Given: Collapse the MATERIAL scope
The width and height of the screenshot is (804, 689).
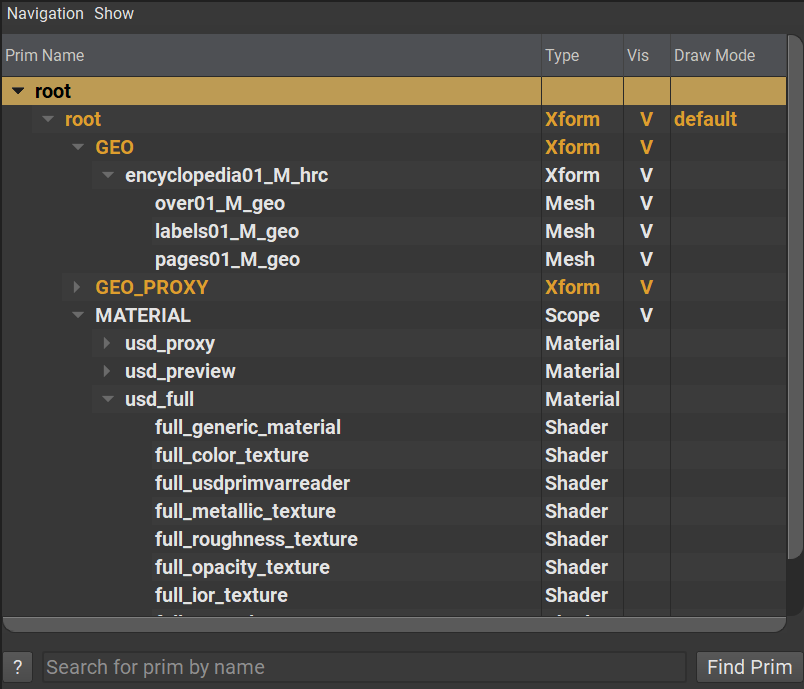Looking at the screenshot, I should click(x=78, y=315).
